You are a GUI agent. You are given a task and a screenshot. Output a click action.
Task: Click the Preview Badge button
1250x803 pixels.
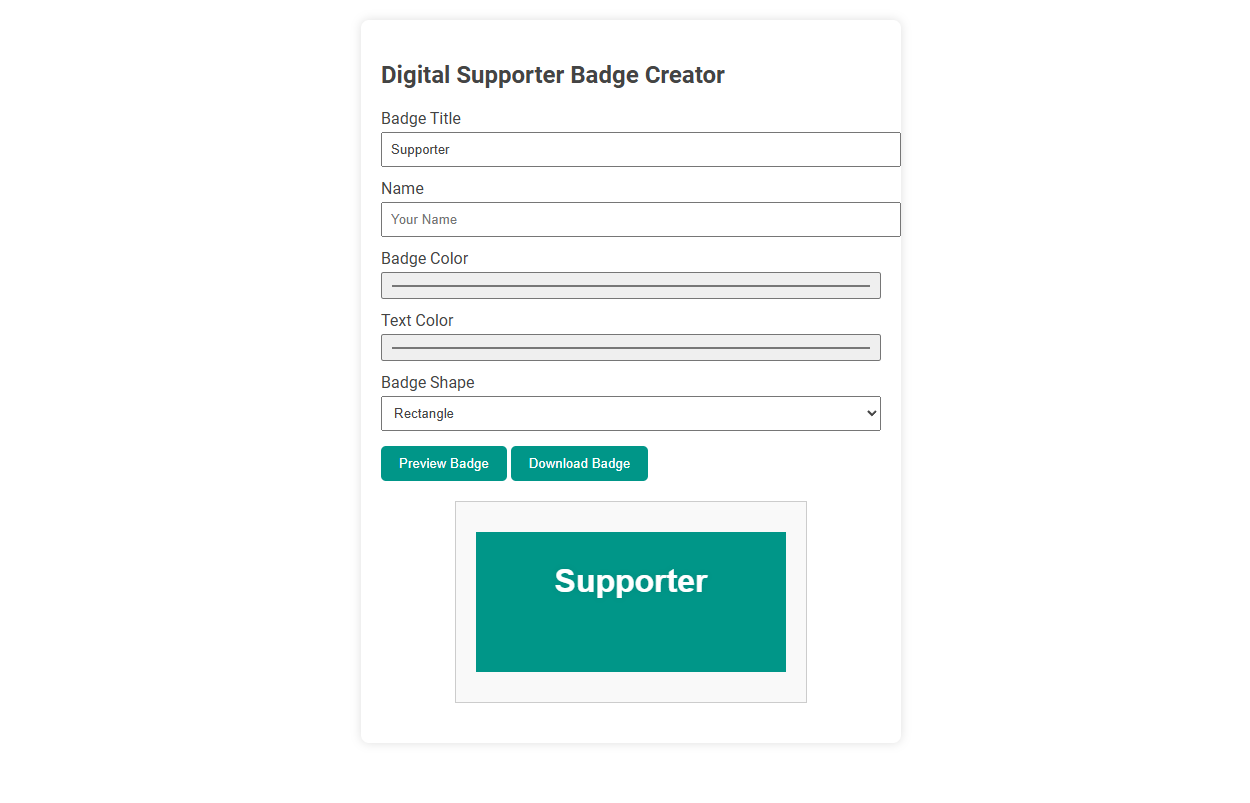443,463
